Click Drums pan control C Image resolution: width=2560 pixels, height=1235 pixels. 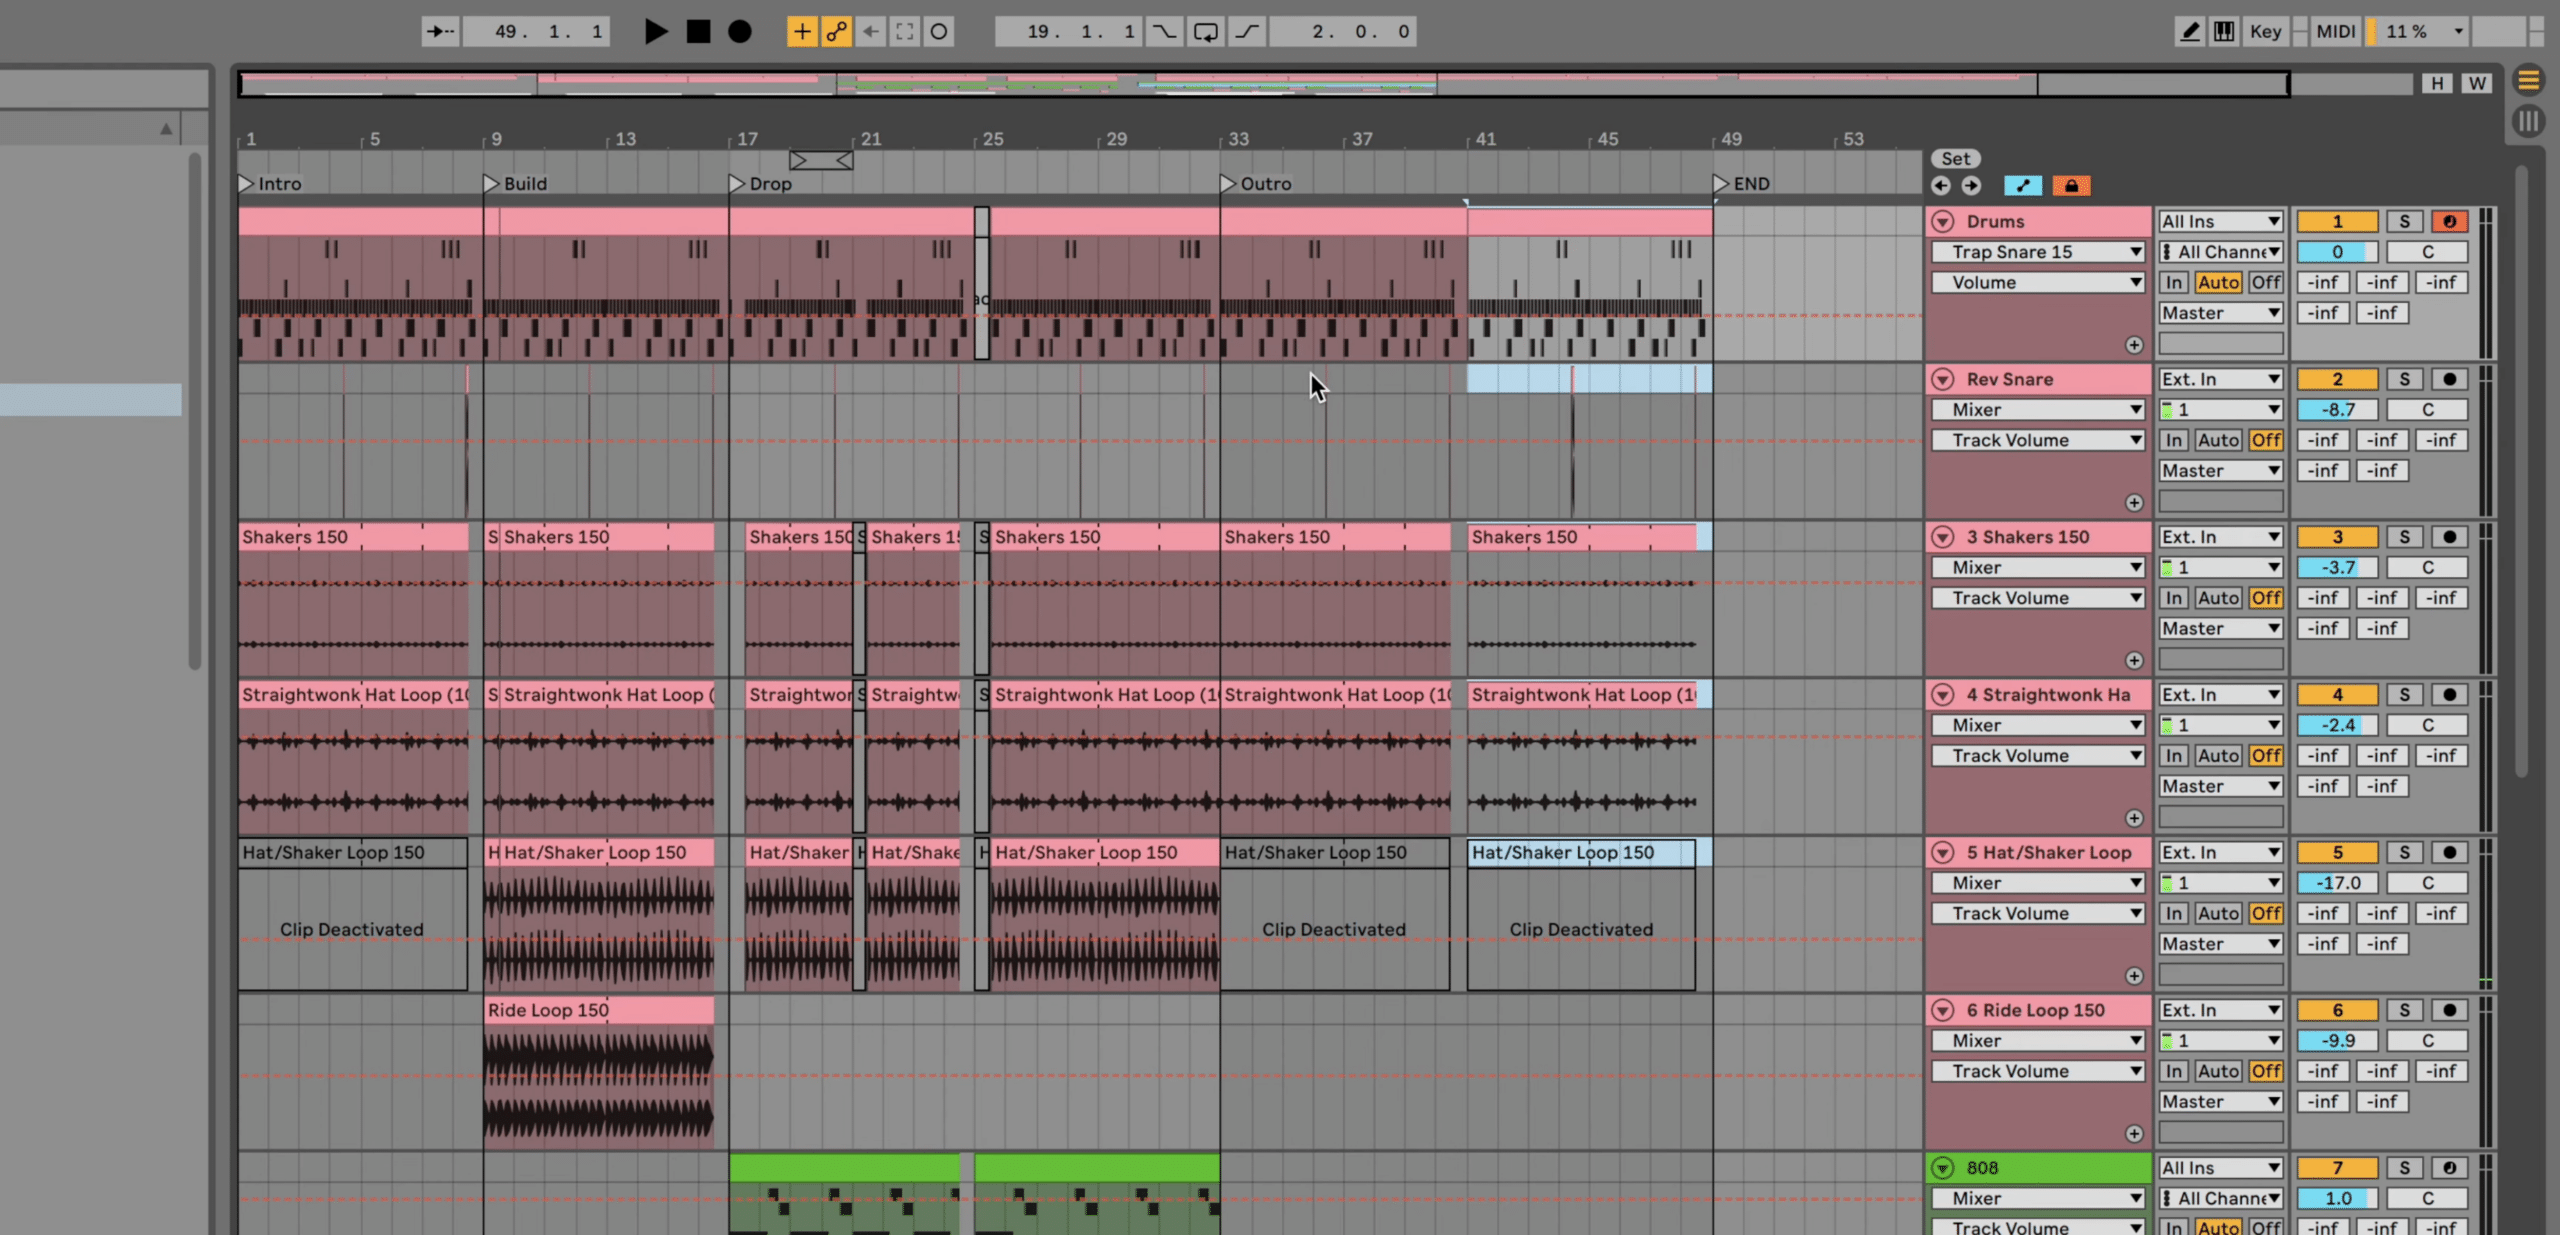coord(2427,252)
